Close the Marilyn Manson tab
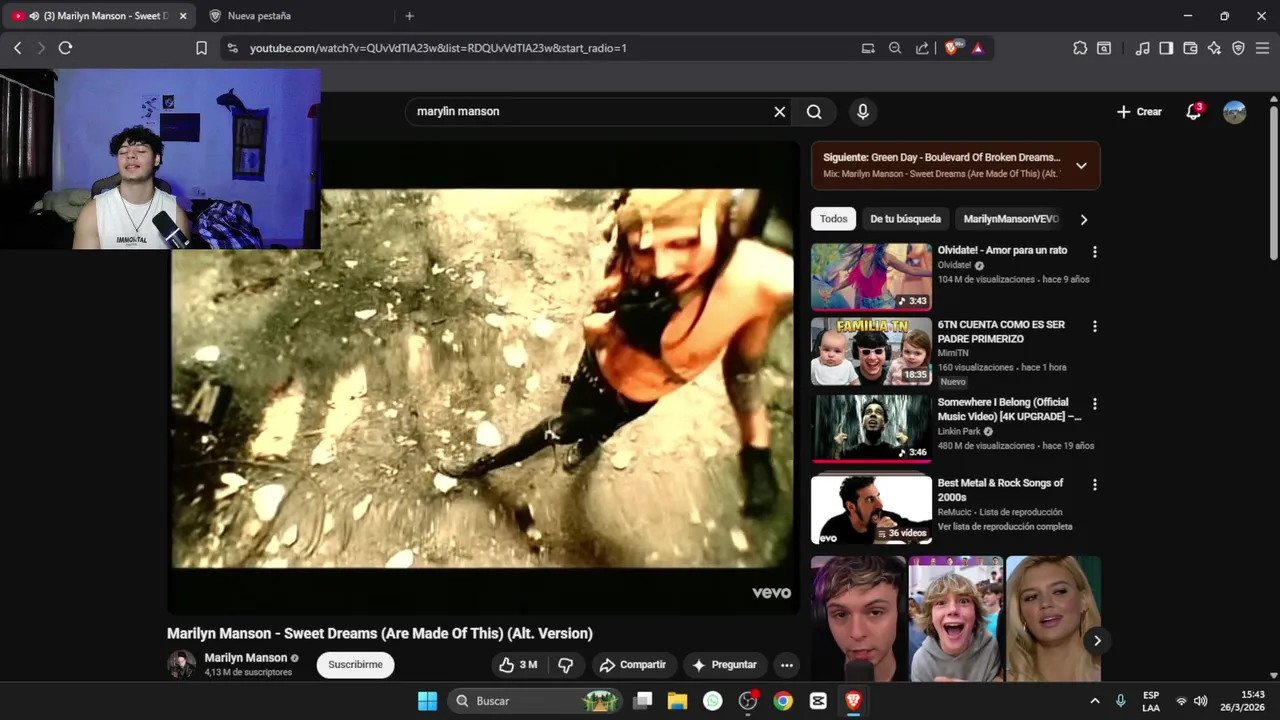The width and height of the screenshot is (1280, 720). (183, 16)
